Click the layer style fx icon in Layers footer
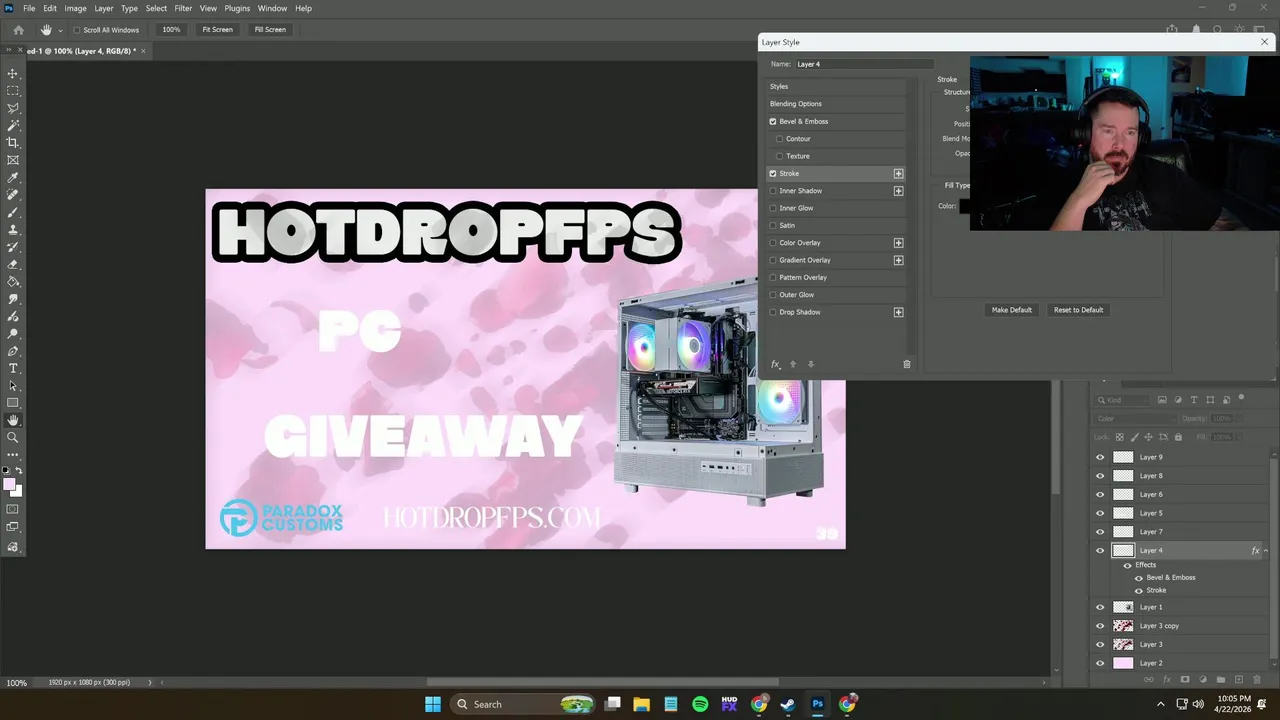Screen dimensions: 1280x720 point(1166,680)
